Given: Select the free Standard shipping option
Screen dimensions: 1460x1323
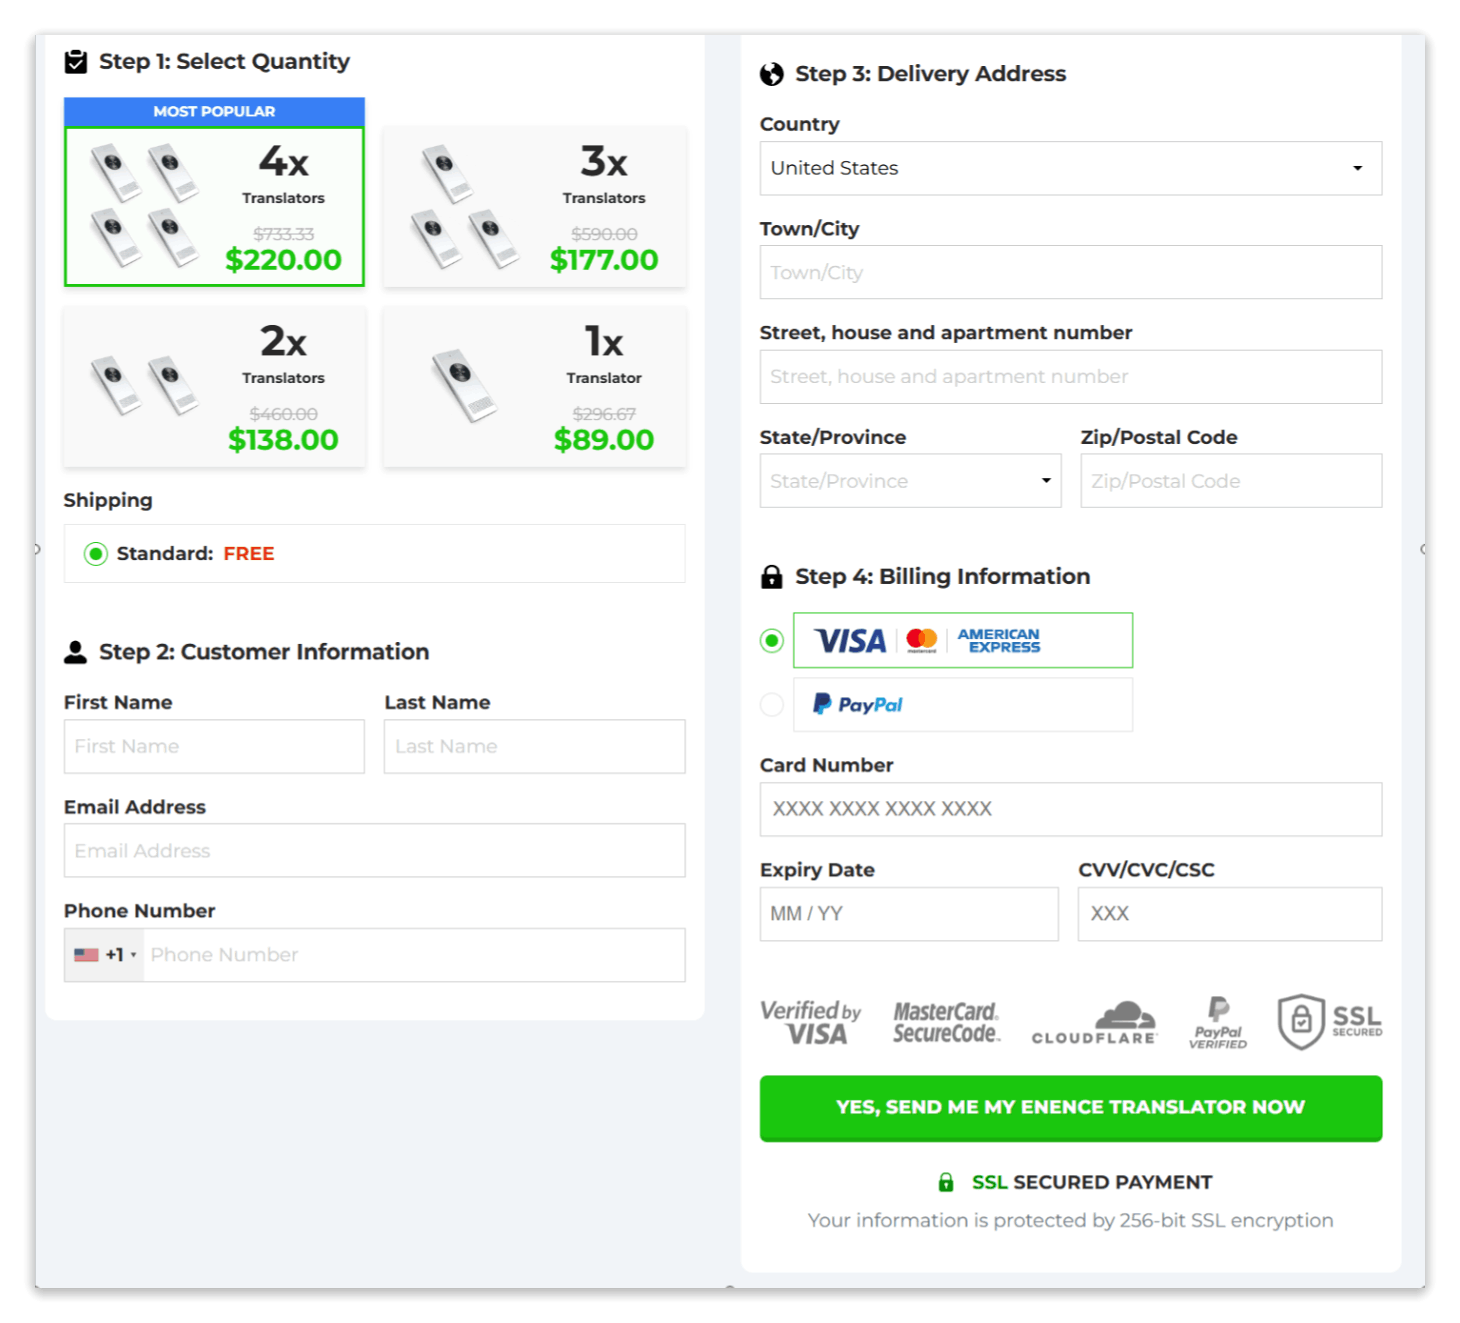Looking at the screenshot, I should (96, 553).
